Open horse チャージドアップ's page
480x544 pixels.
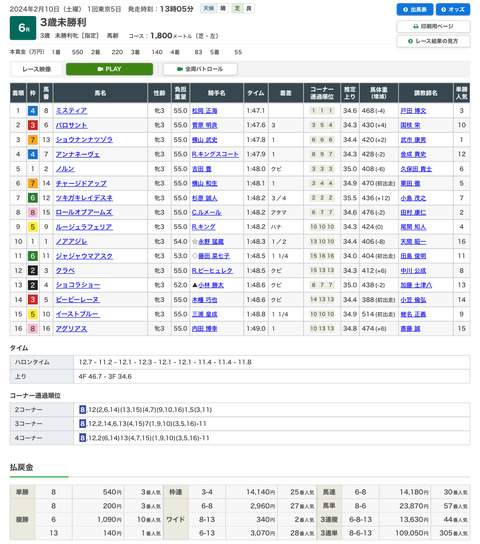pyautogui.click(x=81, y=183)
